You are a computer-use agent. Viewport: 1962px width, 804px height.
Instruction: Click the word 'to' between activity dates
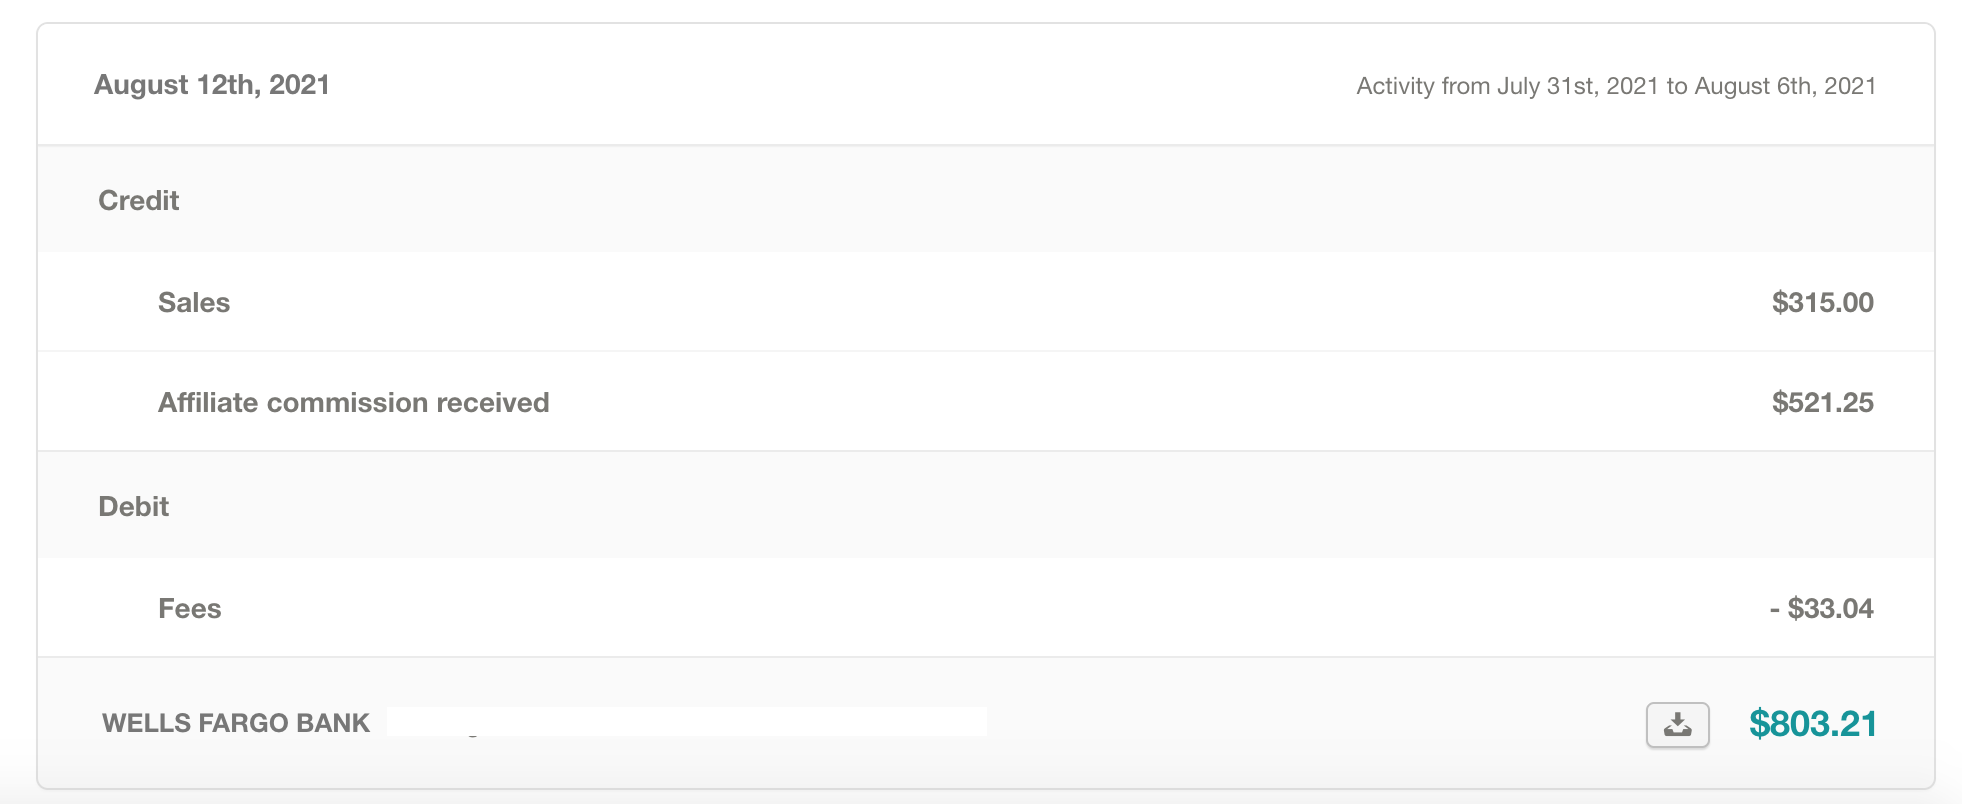click(x=1676, y=86)
